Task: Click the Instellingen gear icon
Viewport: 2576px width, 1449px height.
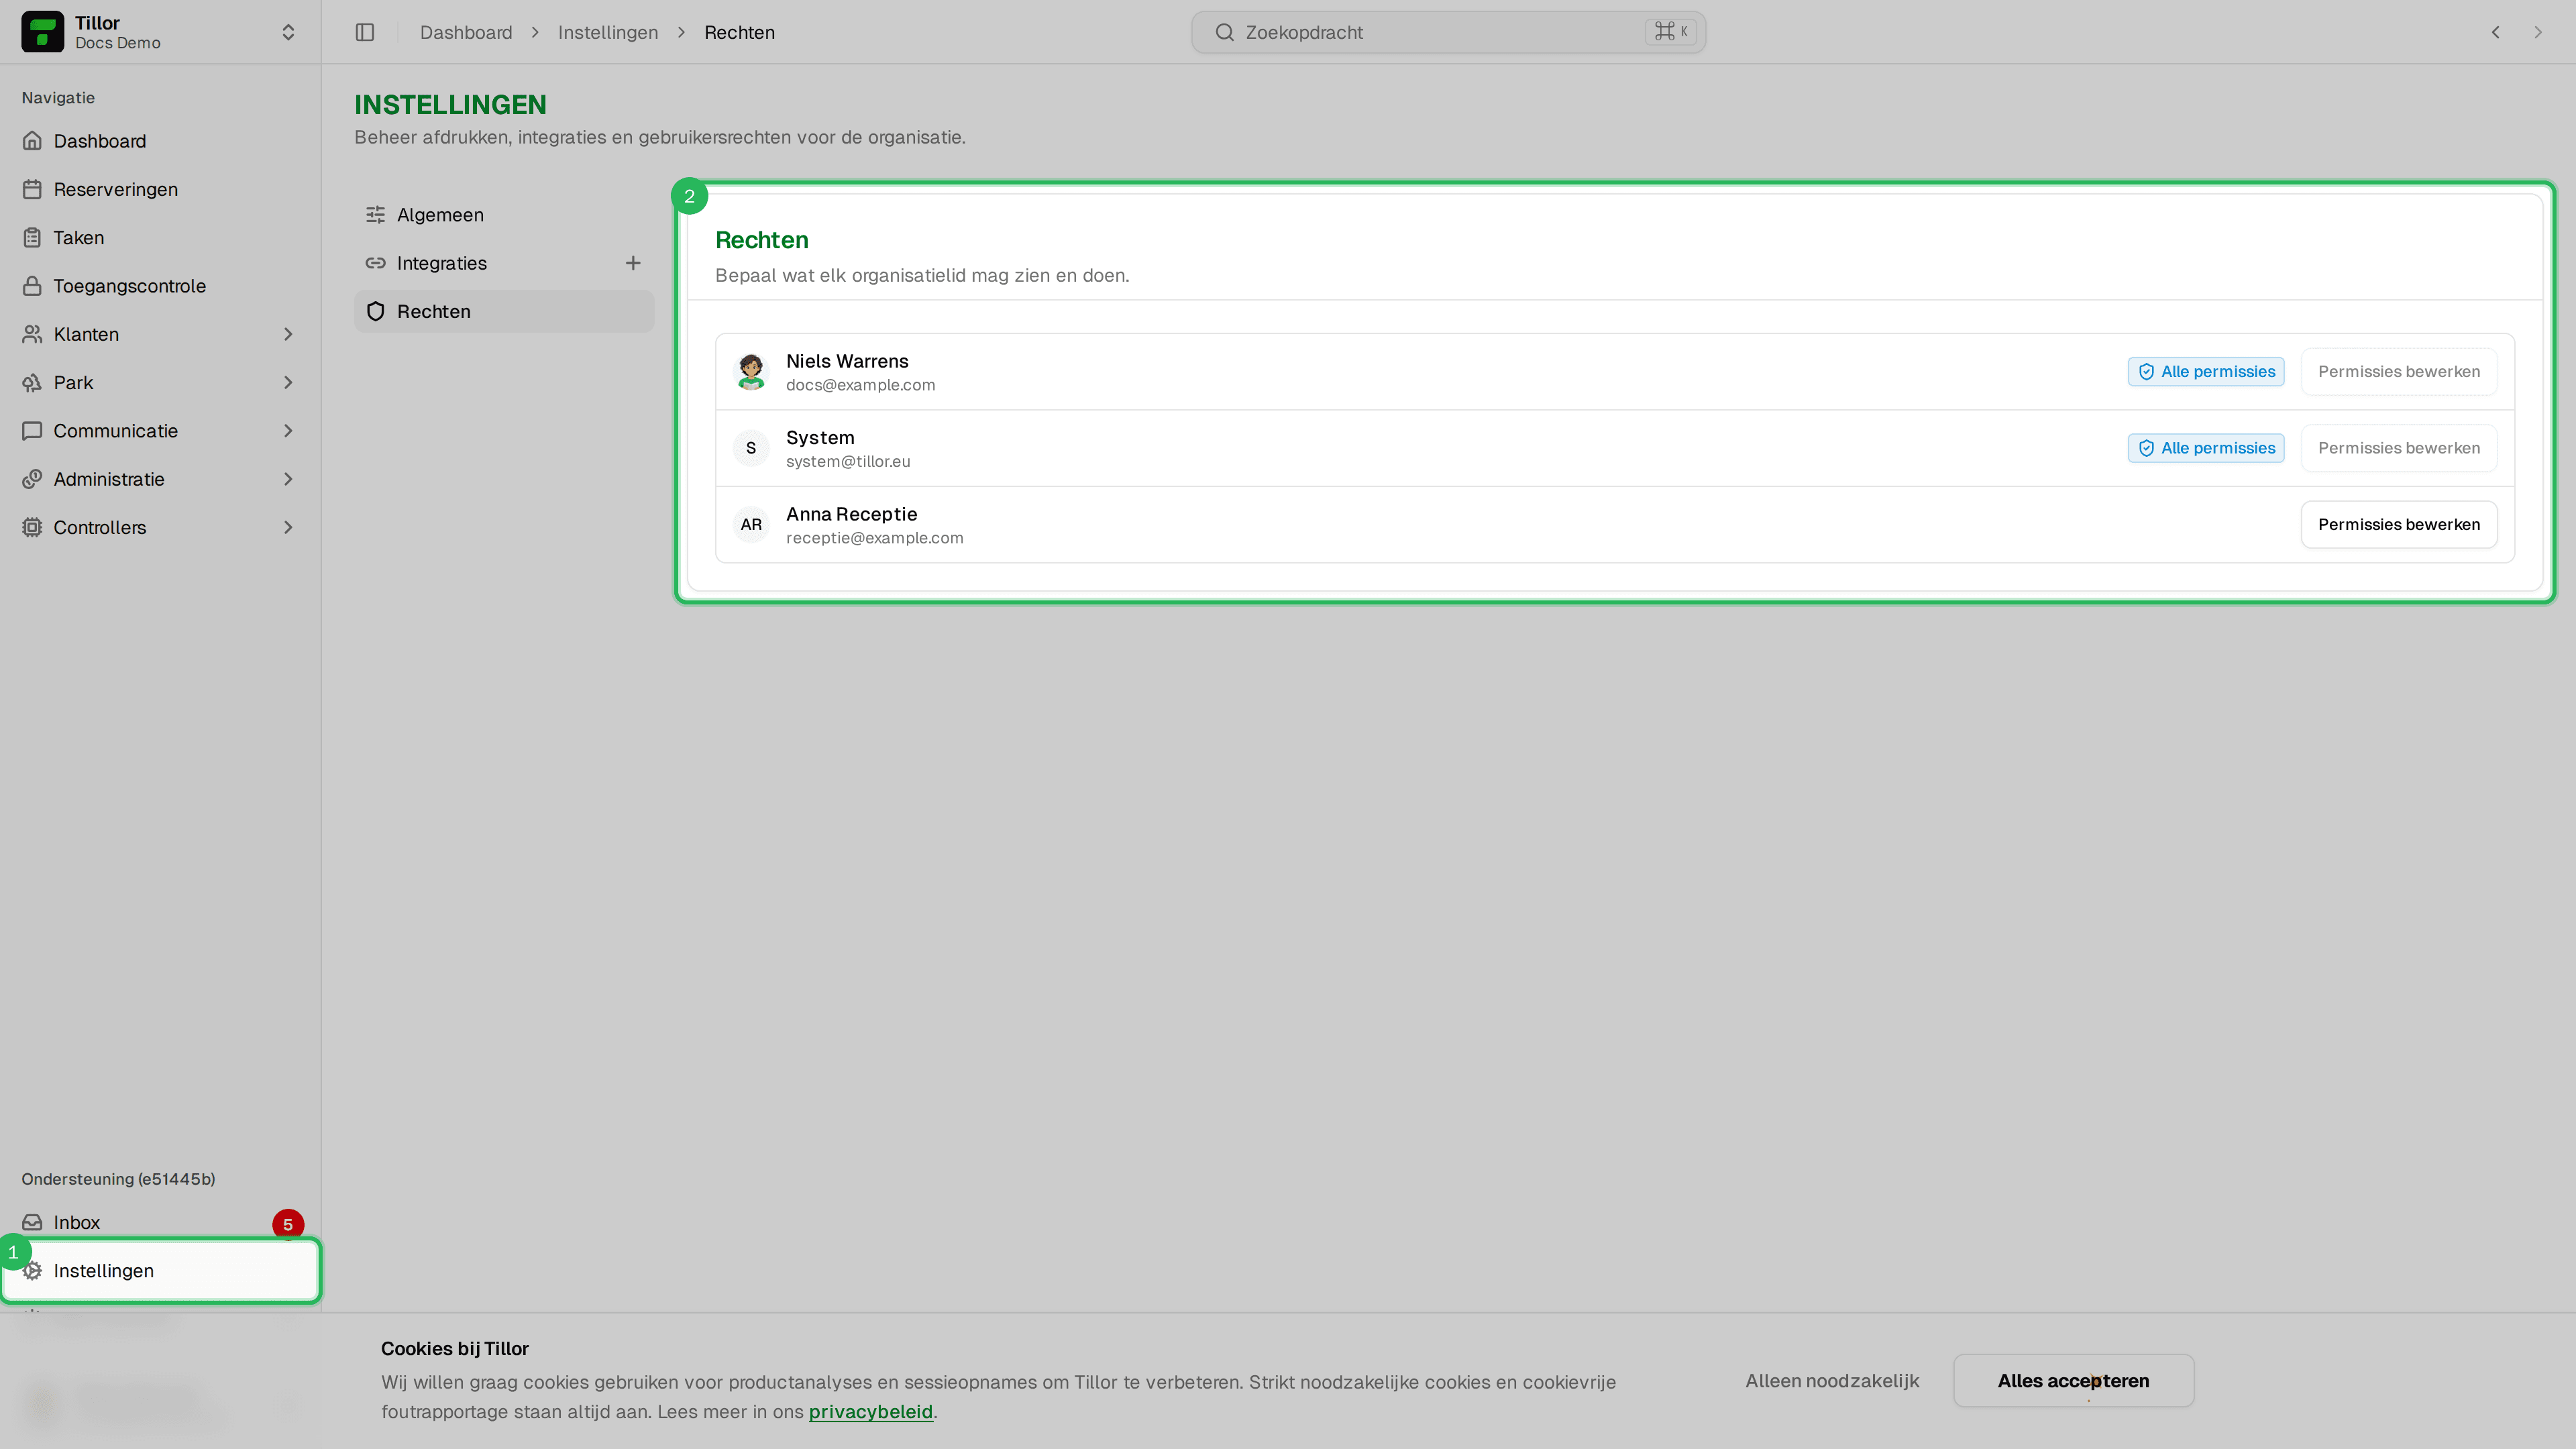Action: click(32, 1271)
